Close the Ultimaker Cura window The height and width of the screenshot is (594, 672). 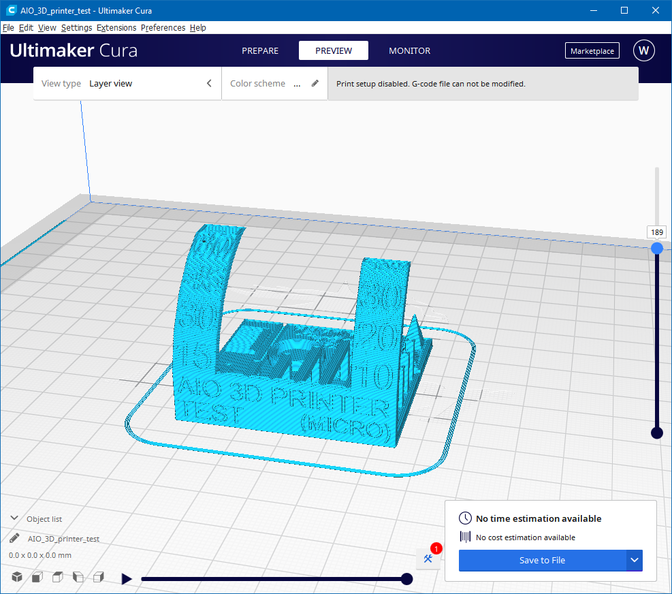tap(655, 10)
